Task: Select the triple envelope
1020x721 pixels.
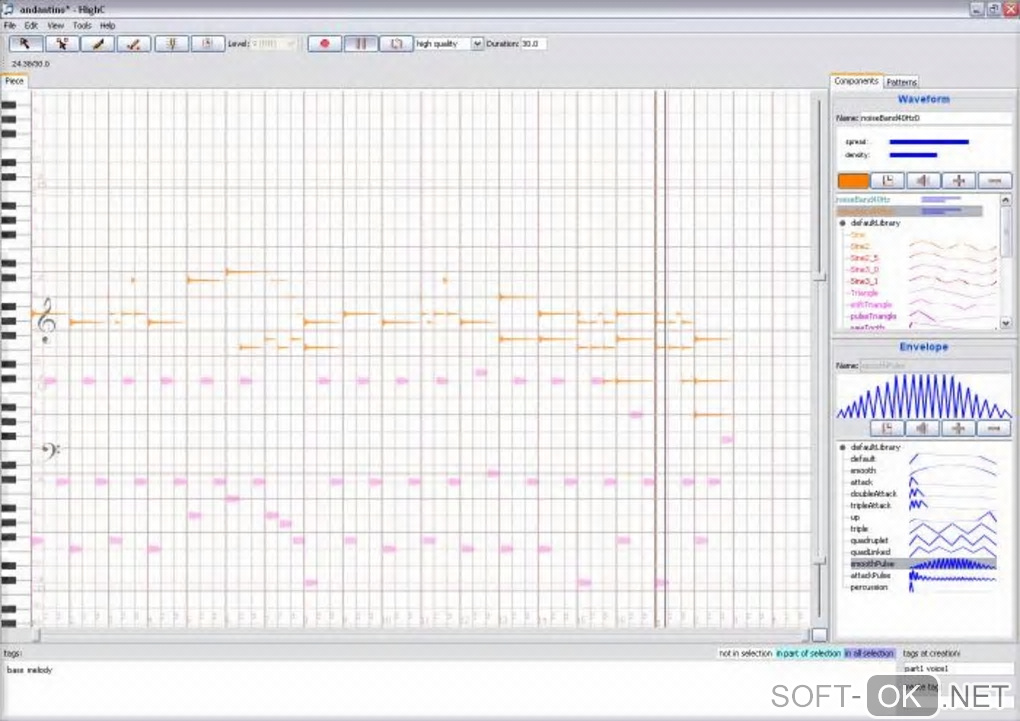Action: pyautogui.click(x=859, y=530)
